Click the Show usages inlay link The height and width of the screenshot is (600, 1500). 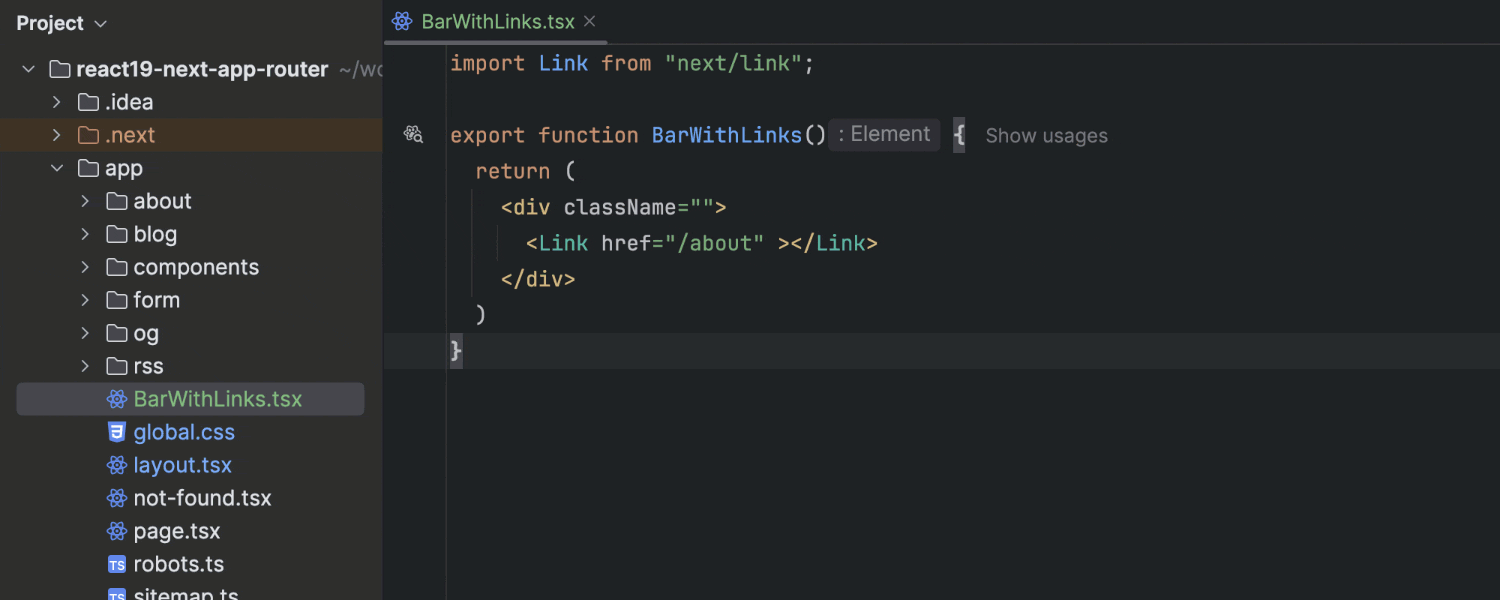pyautogui.click(x=1046, y=136)
